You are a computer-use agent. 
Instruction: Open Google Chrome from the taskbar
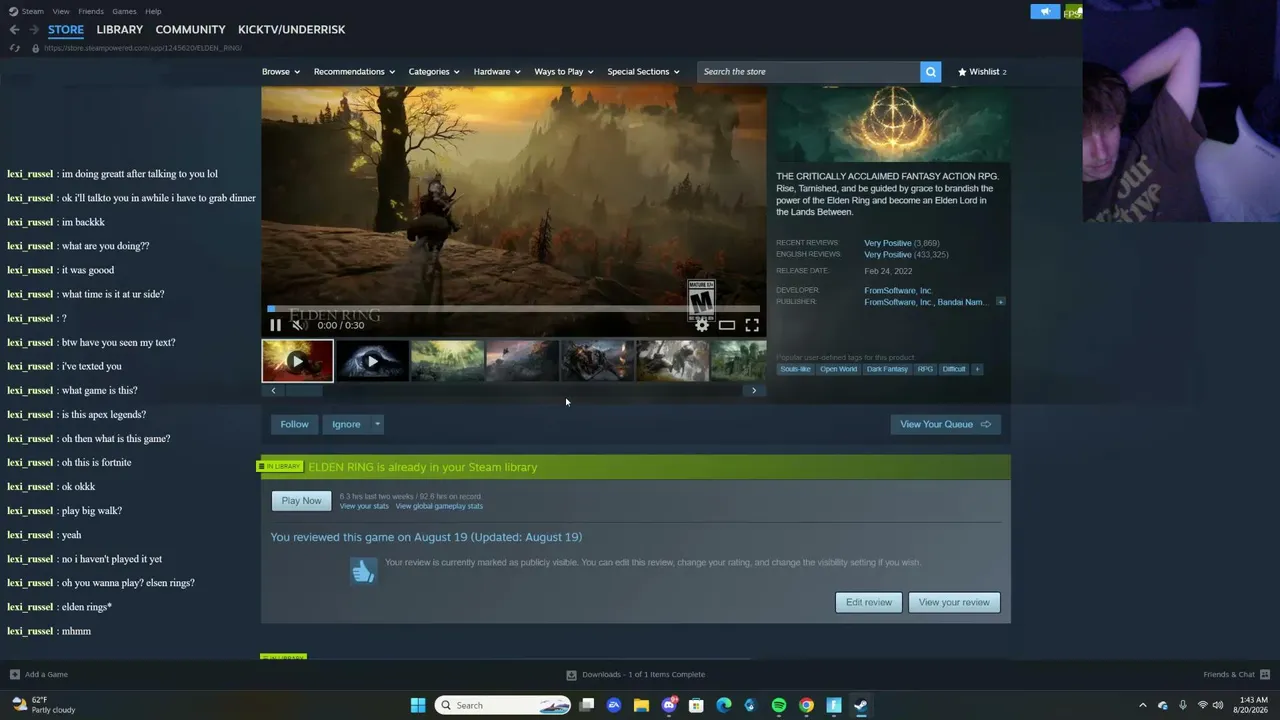click(x=806, y=705)
